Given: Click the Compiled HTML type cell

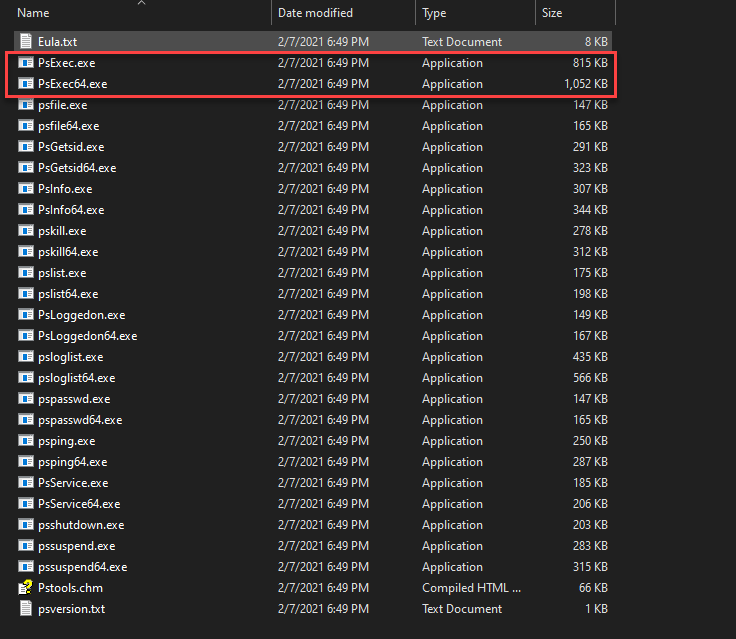Looking at the screenshot, I should pos(471,588).
